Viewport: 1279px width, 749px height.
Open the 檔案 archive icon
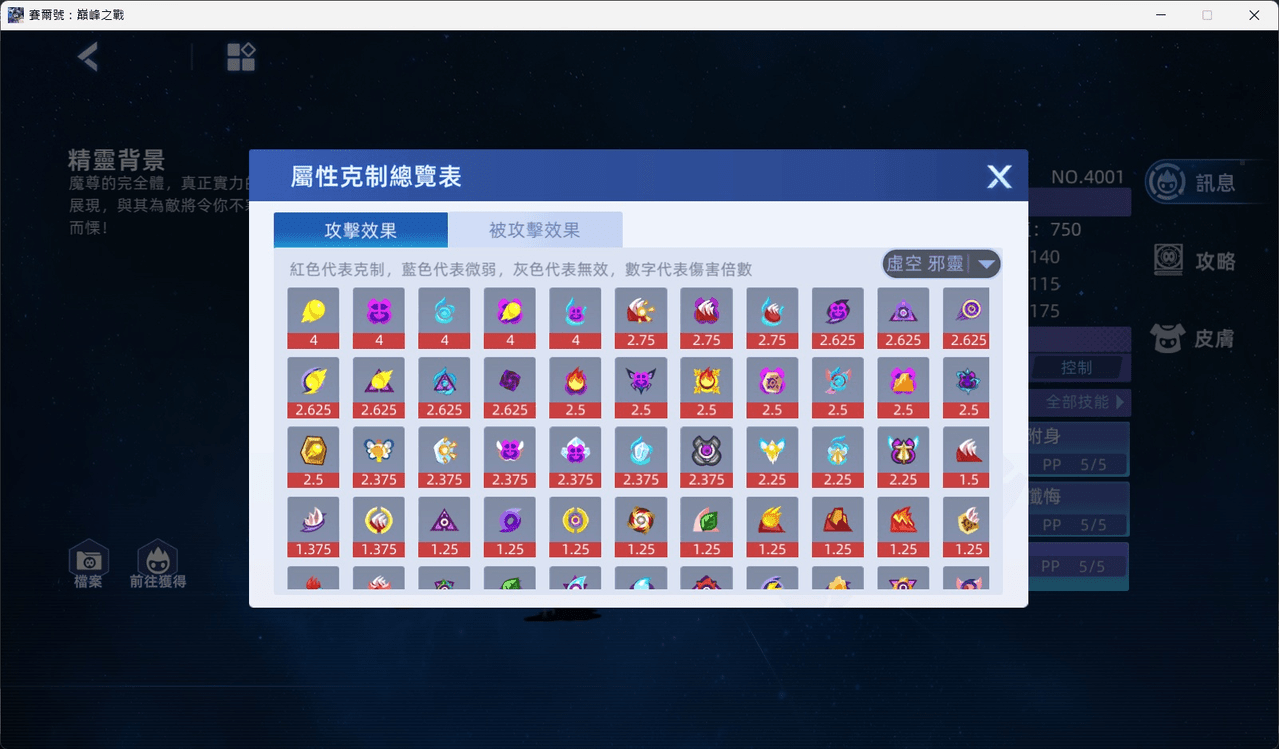coord(88,565)
